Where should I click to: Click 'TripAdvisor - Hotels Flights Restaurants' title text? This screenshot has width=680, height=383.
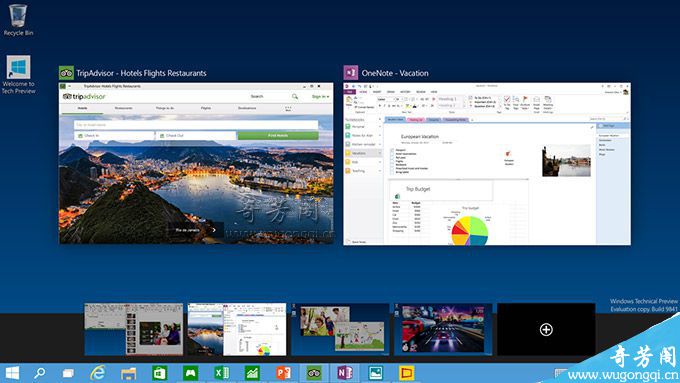(x=141, y=73)
